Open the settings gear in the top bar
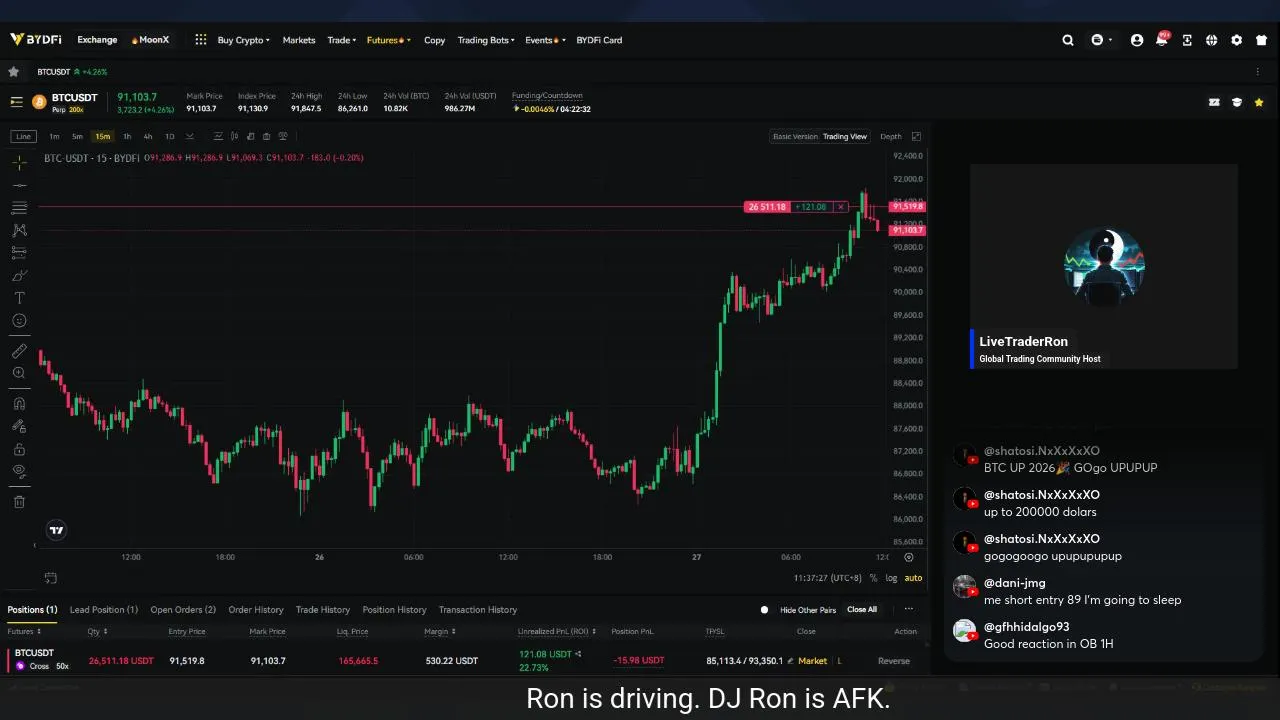Viewport: 1280px width, 720px height. pos(1236,40)
